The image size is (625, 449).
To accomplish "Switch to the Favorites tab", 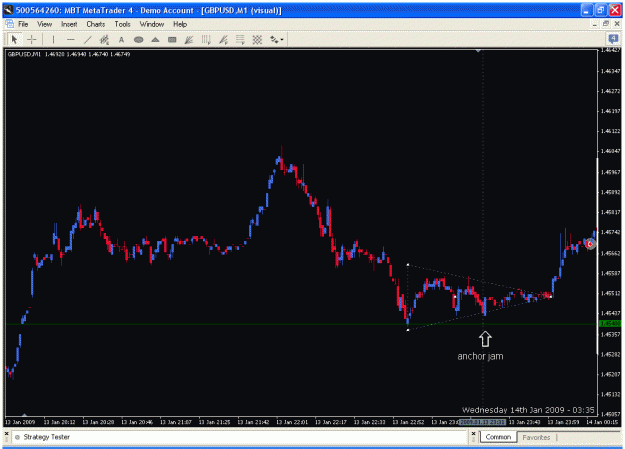I will [x=536, y=437].
